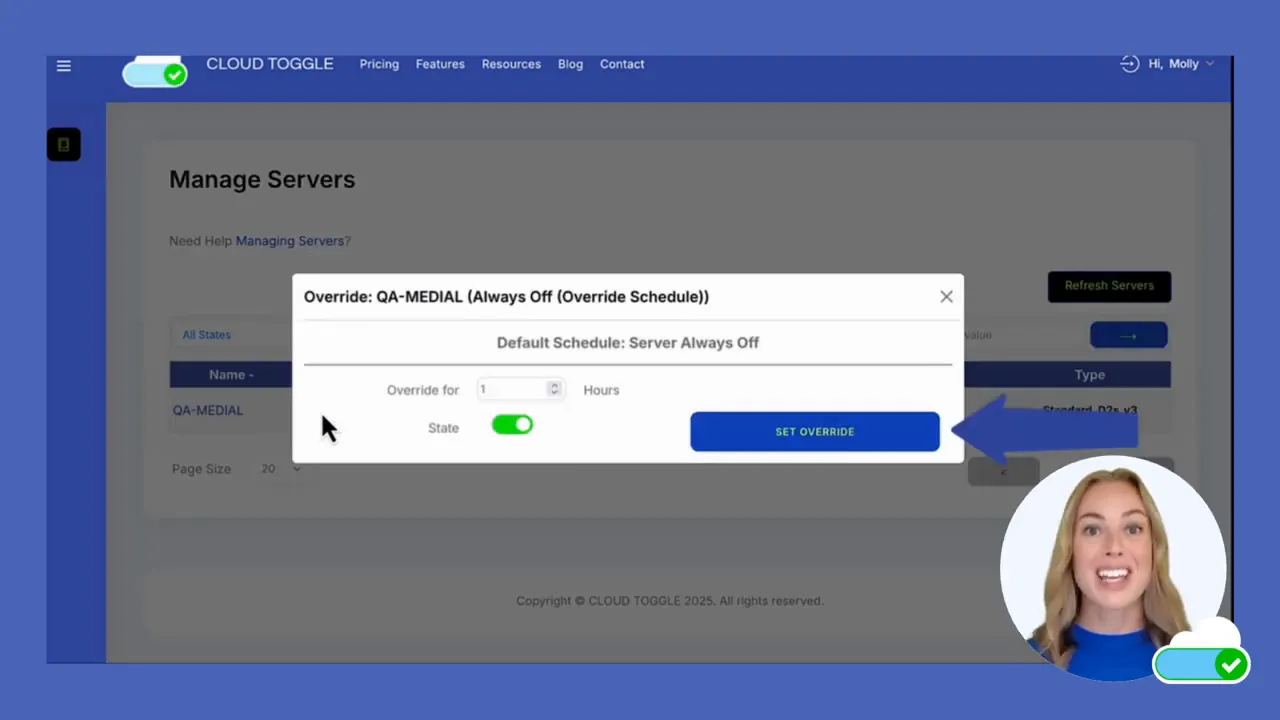Open the Managing Servers help link
The image size is (1280, 720).
[290, 240]
